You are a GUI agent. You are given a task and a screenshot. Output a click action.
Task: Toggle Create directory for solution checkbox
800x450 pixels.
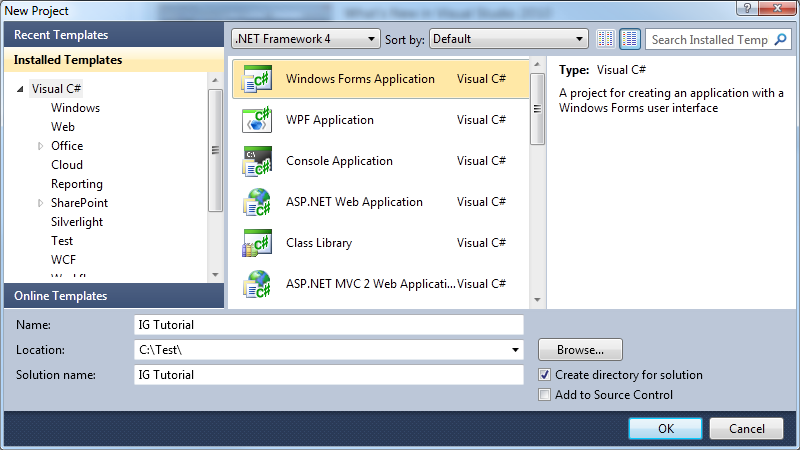coord(544,375)
